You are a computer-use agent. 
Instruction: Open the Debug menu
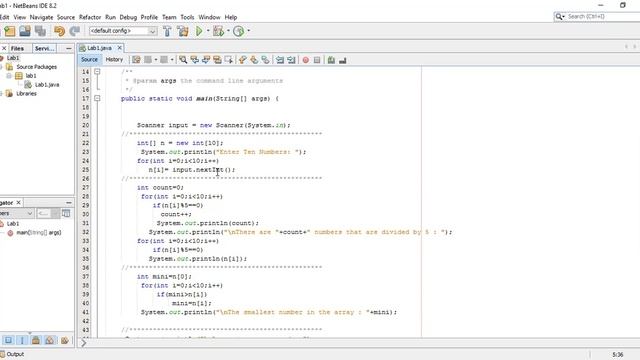(128, 17)
